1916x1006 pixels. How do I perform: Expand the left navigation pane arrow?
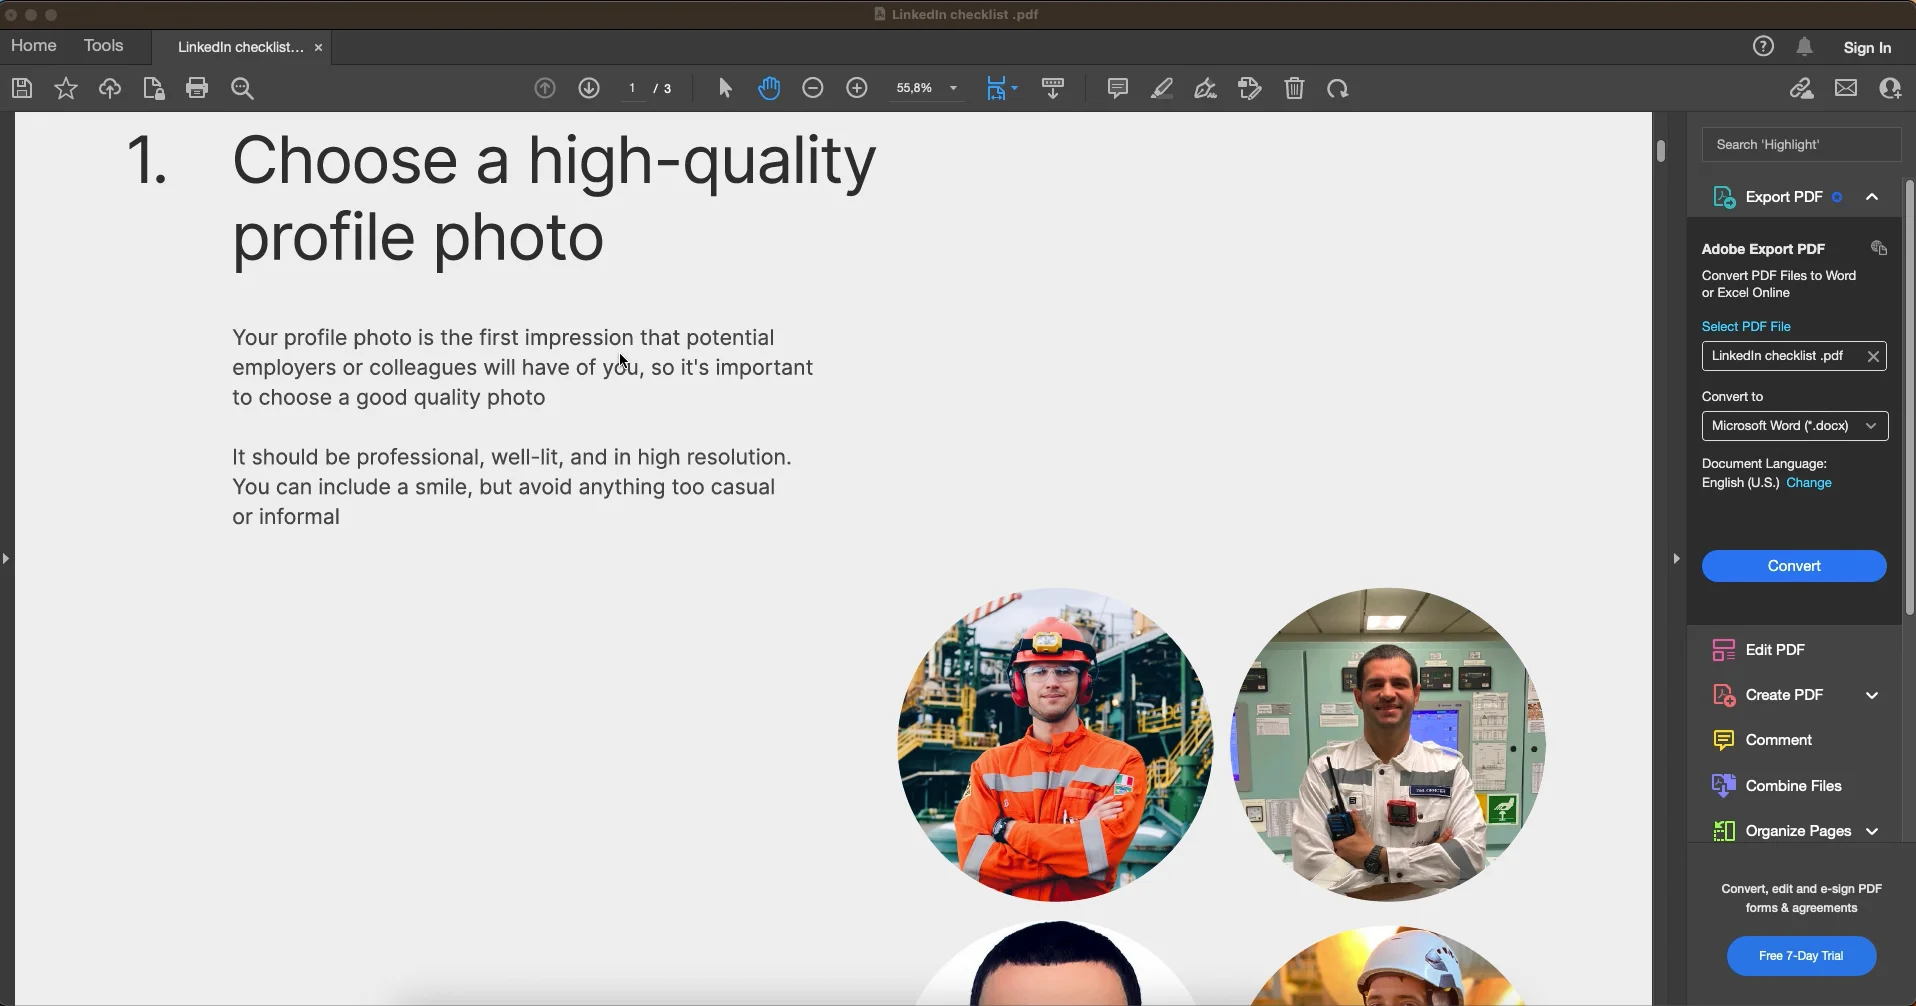point(6,558)
